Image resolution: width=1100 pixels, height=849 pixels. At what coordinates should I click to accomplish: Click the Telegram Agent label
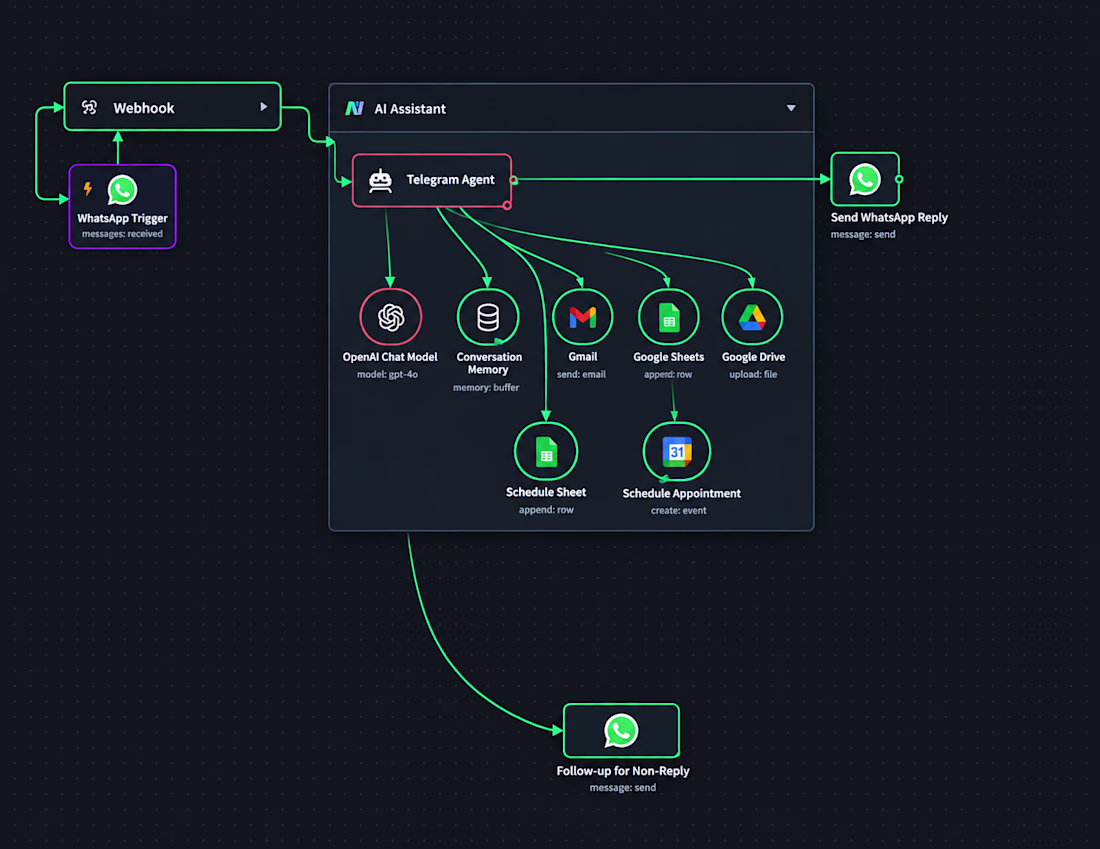(450, 180)
